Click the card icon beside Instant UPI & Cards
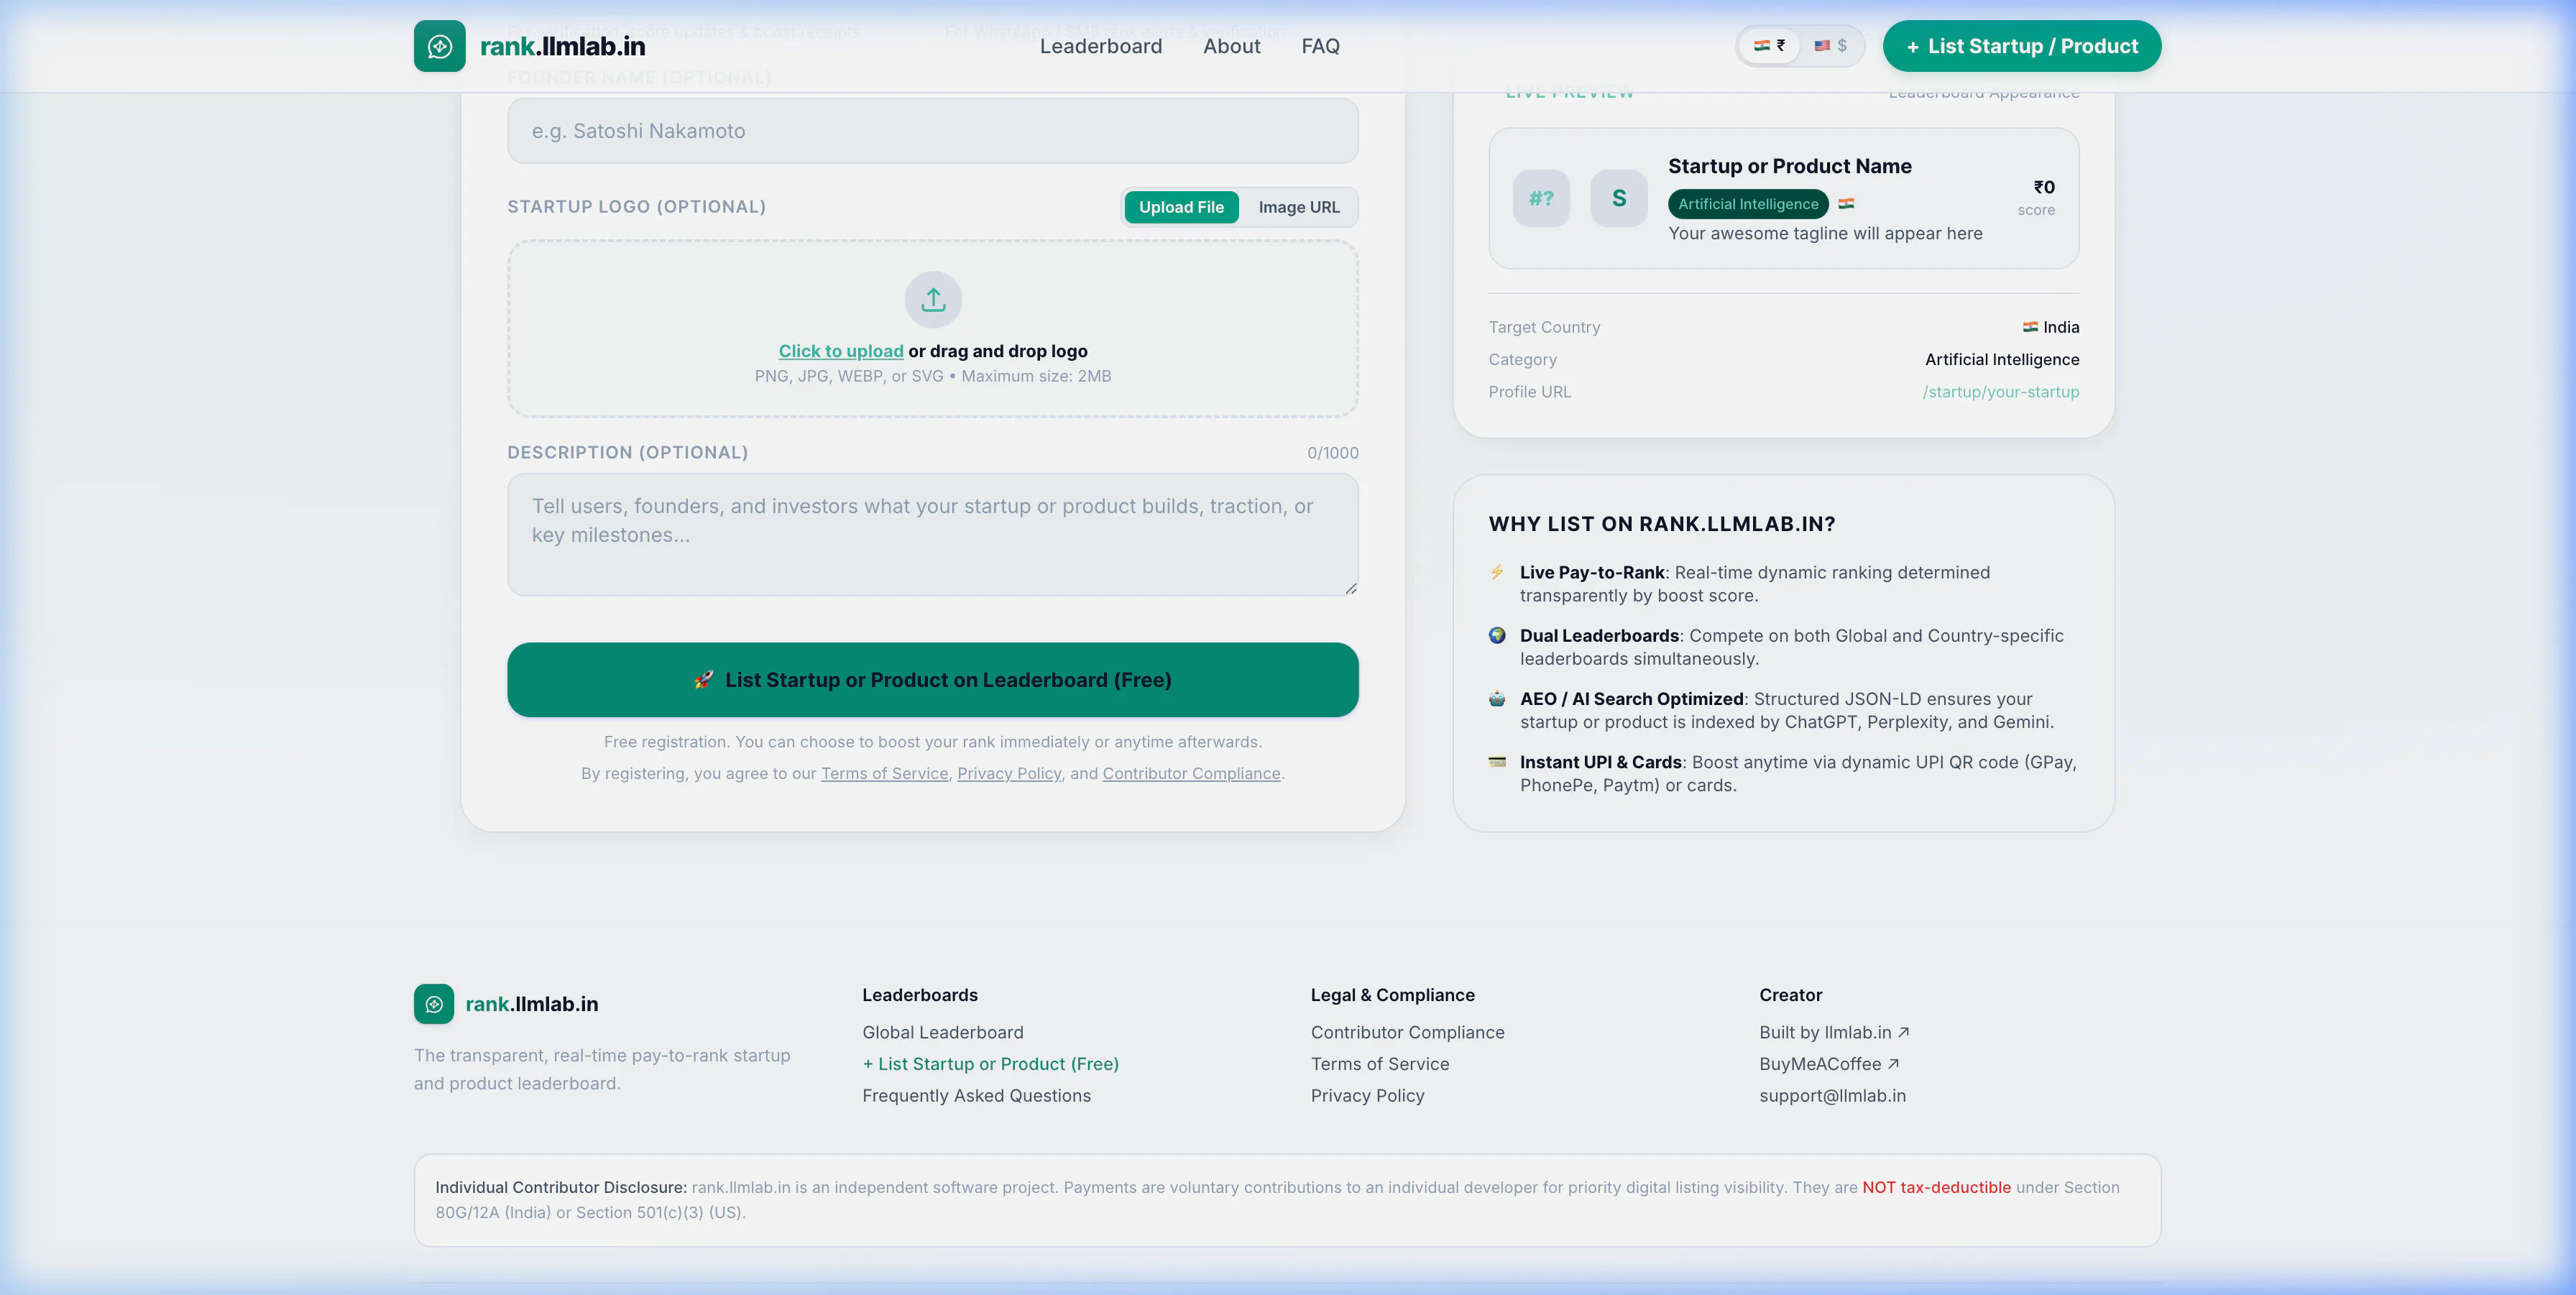The image size is (2576, 1295). 1497,761
